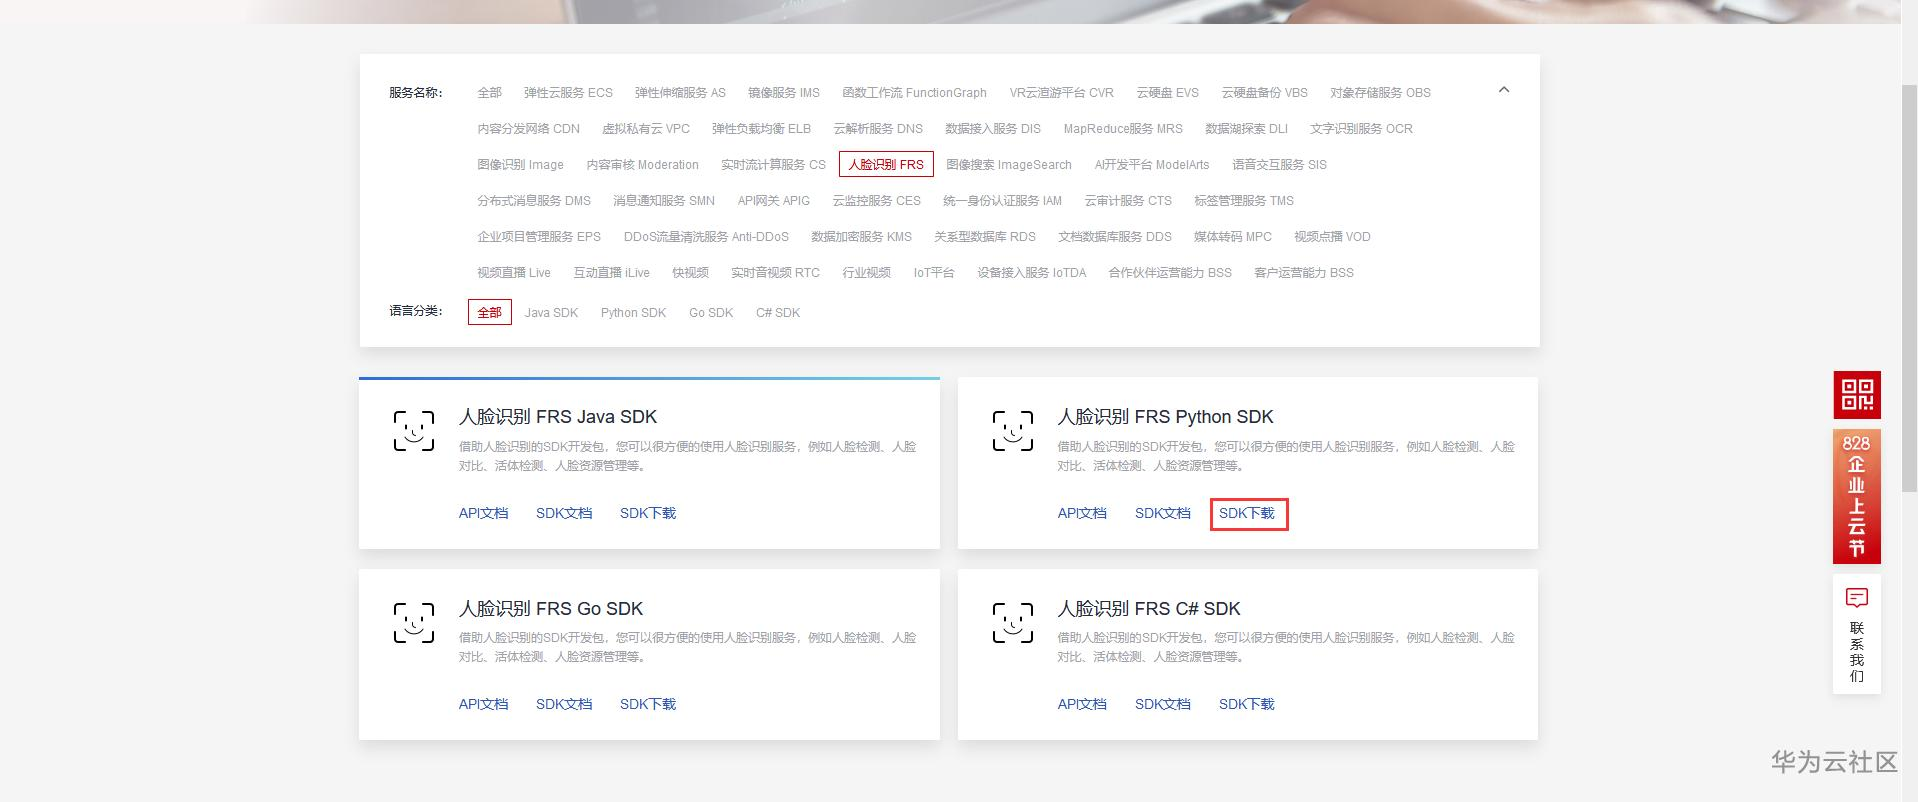Screen dimensions: 1918x802
Task: Filter by 分布式消息服务 DMS
Action: click(x=534, y=201)
